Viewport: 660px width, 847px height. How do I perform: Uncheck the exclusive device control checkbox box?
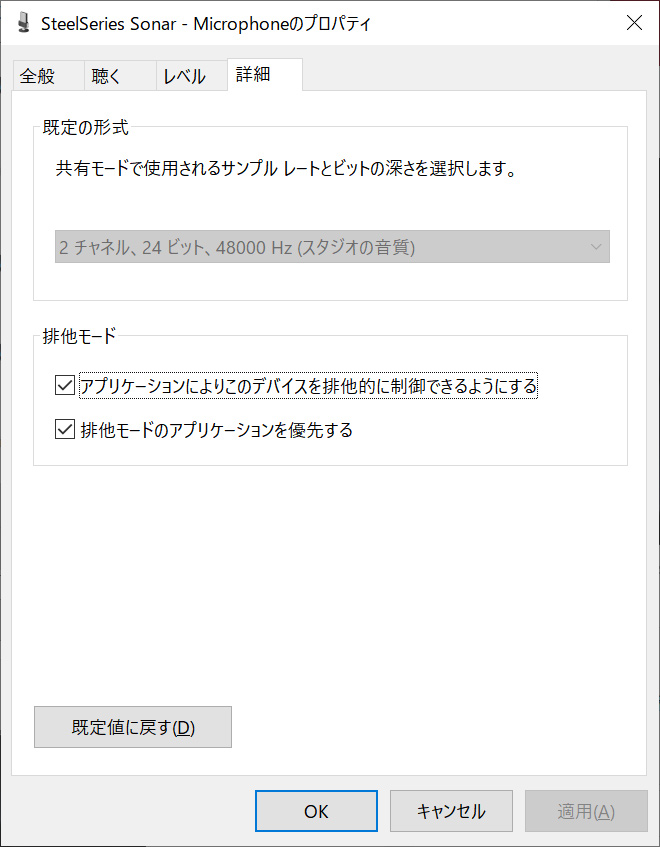coord(66,385)
